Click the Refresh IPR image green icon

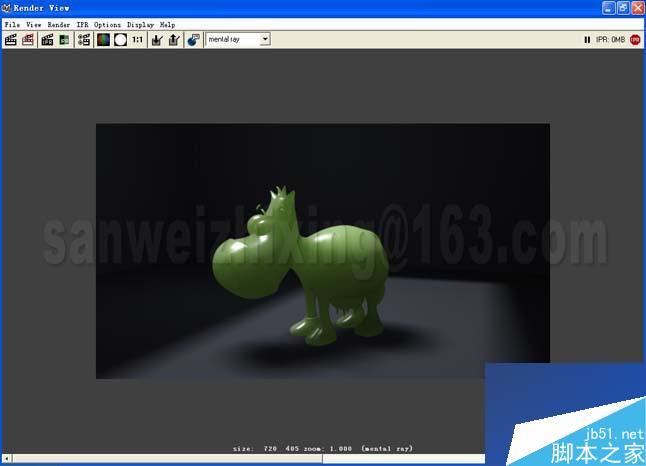pyautogui.click(x=64, y=40)
